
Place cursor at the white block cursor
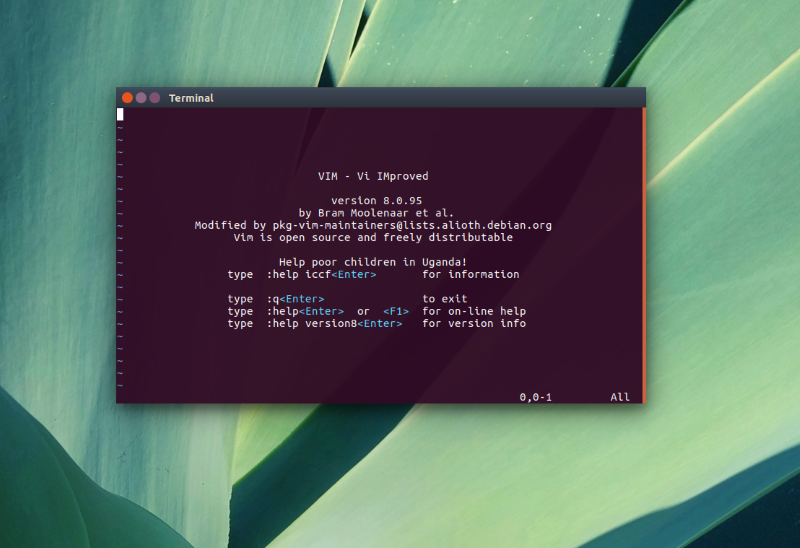point(120,114)
